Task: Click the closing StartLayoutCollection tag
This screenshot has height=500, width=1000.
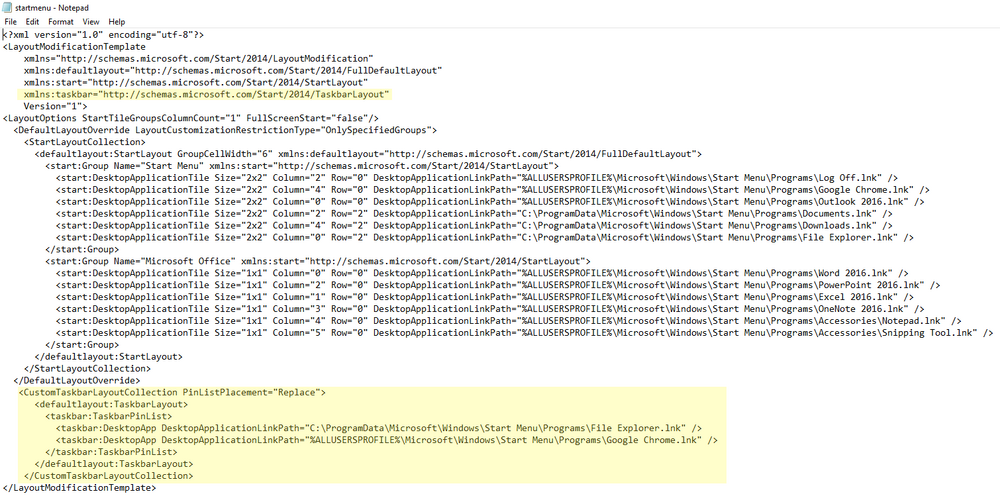Action: point(87,369)
